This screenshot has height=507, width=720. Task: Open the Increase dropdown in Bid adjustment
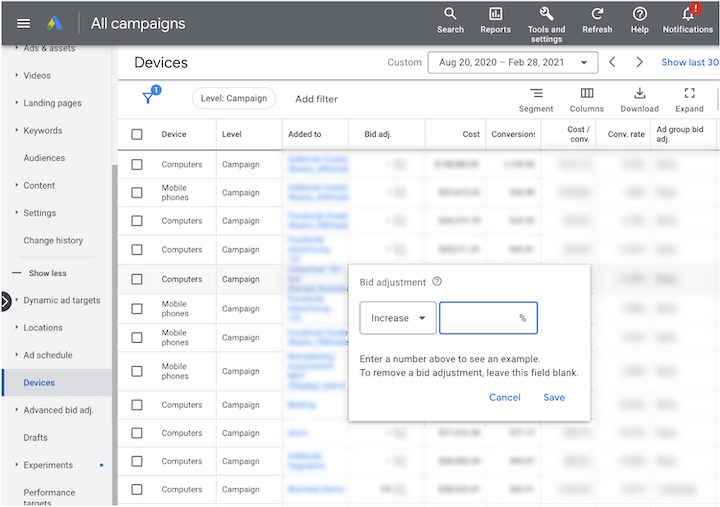pos(398,318)
